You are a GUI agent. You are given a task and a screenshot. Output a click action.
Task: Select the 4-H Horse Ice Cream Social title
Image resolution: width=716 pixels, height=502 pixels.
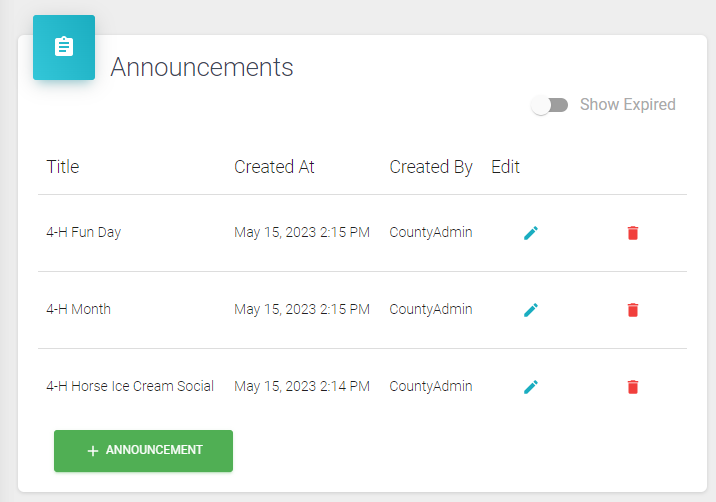(x=130, y=386)
